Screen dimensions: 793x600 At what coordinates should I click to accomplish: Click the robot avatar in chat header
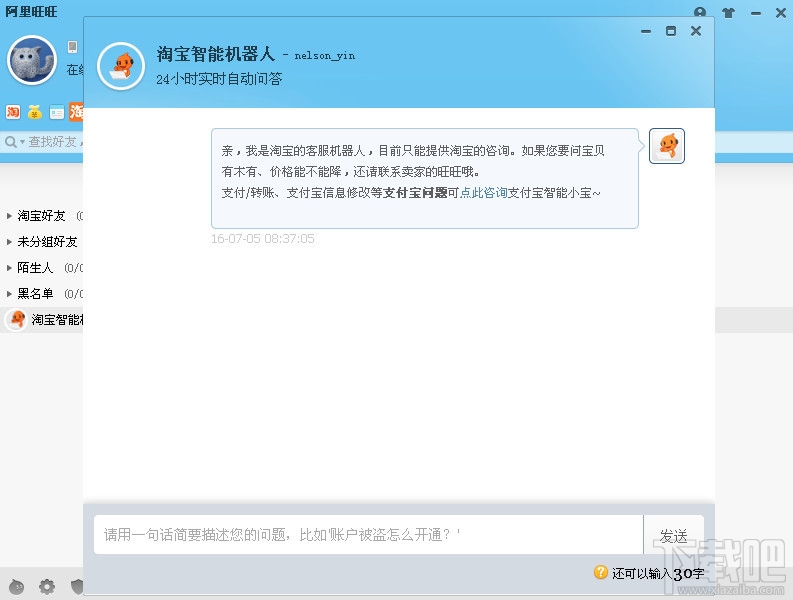[121, 66]
